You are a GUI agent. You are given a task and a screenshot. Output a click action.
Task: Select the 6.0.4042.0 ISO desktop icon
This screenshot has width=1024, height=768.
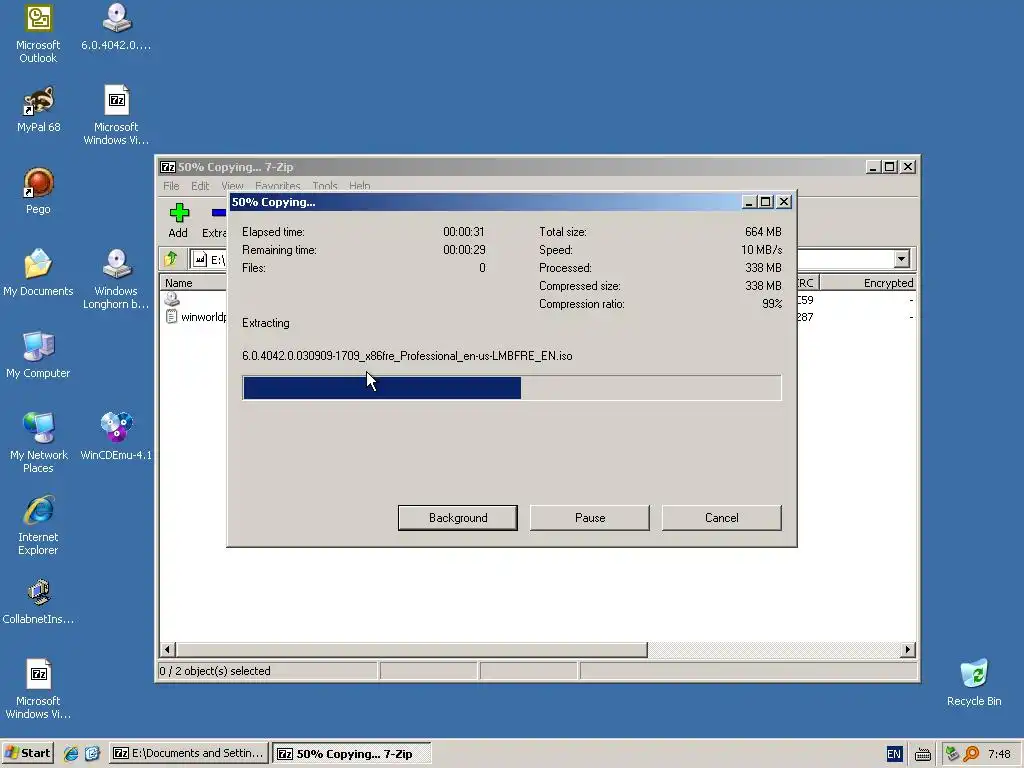coord(116,27)
